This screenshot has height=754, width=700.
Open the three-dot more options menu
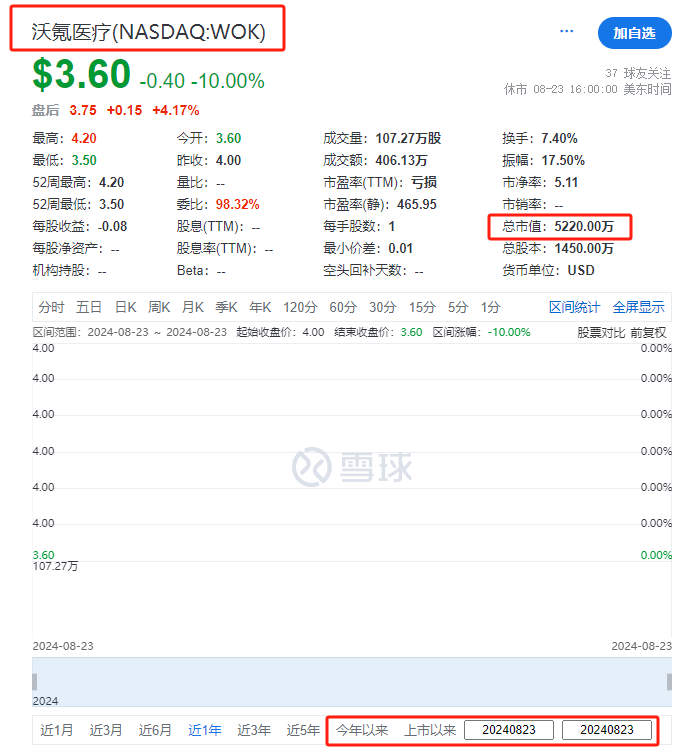click(x=566, y=31)
